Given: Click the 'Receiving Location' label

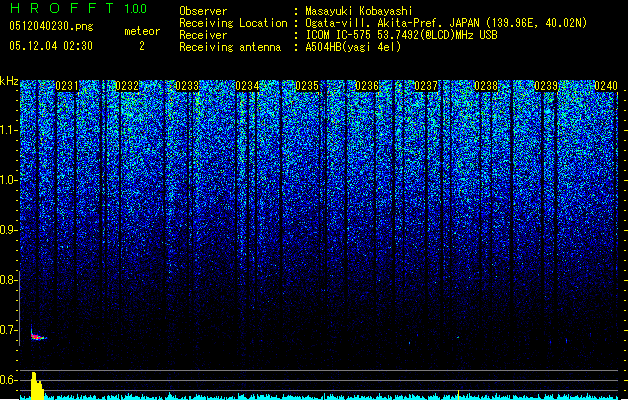Looking at the screenshot, I should pyautogui.click(x=233, y=23).
